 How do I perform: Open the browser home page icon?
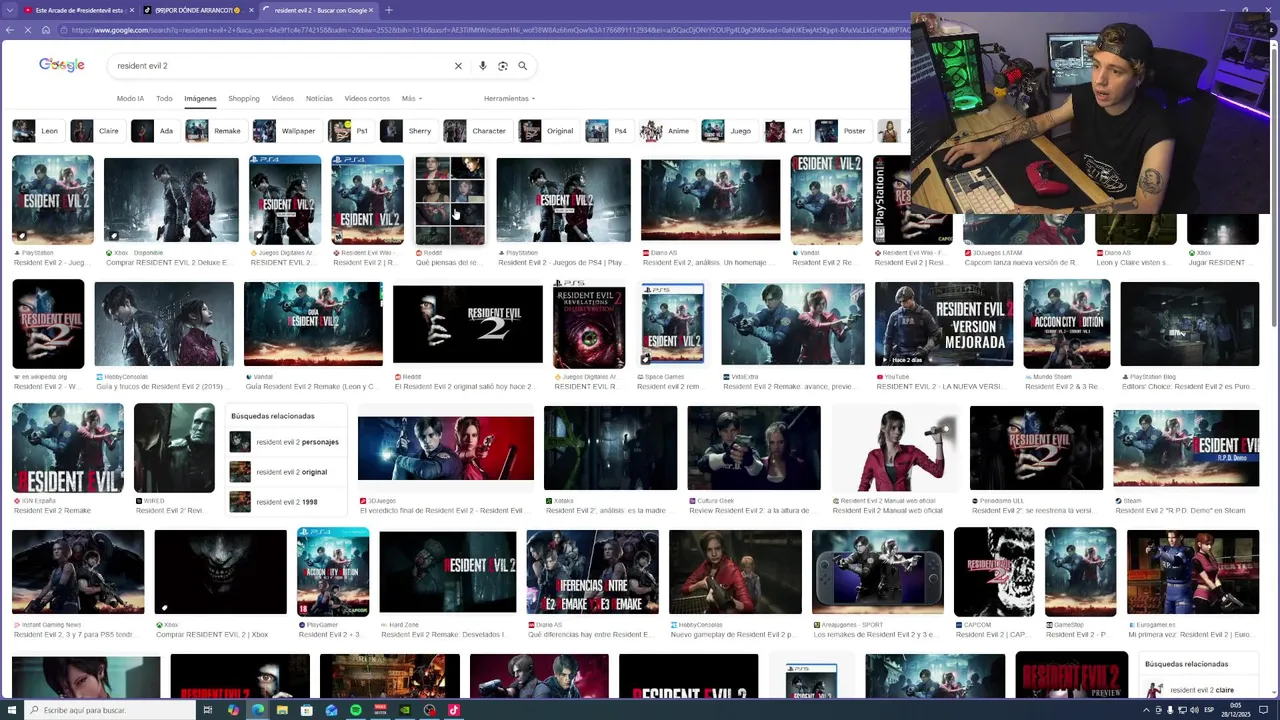[x=46, y=30]
